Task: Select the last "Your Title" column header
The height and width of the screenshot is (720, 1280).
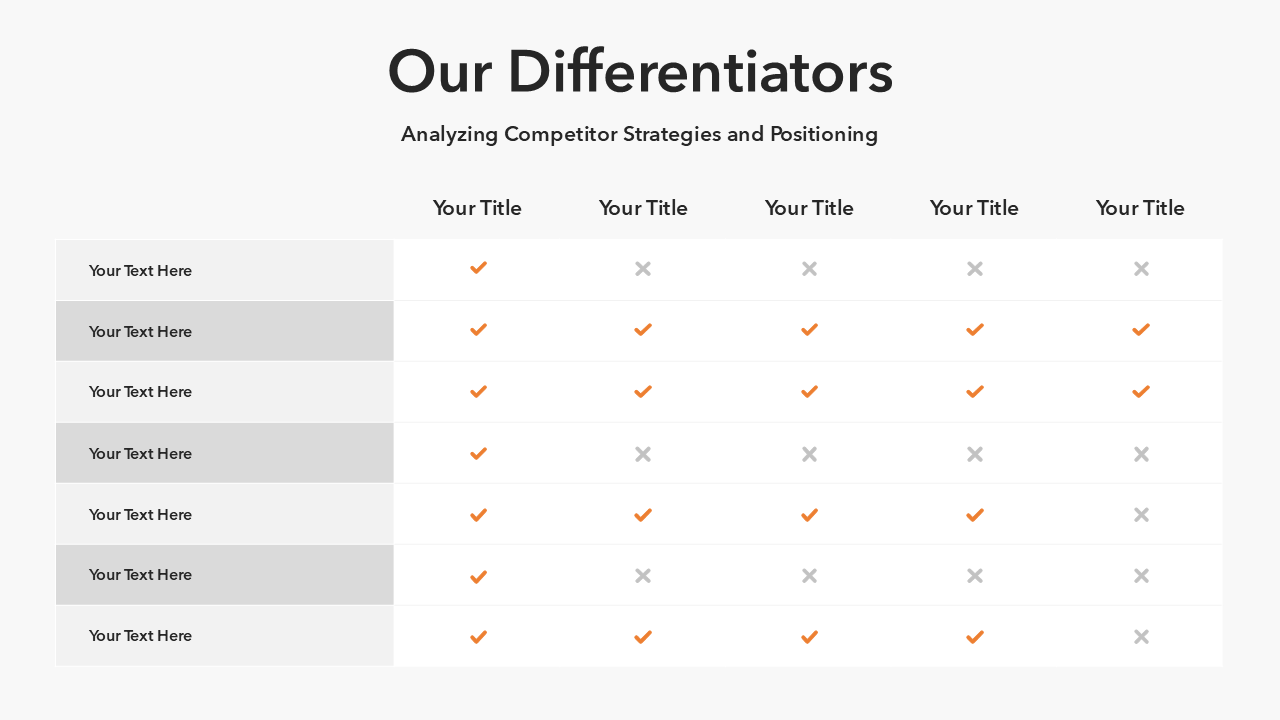Action: click(1140, 208)
